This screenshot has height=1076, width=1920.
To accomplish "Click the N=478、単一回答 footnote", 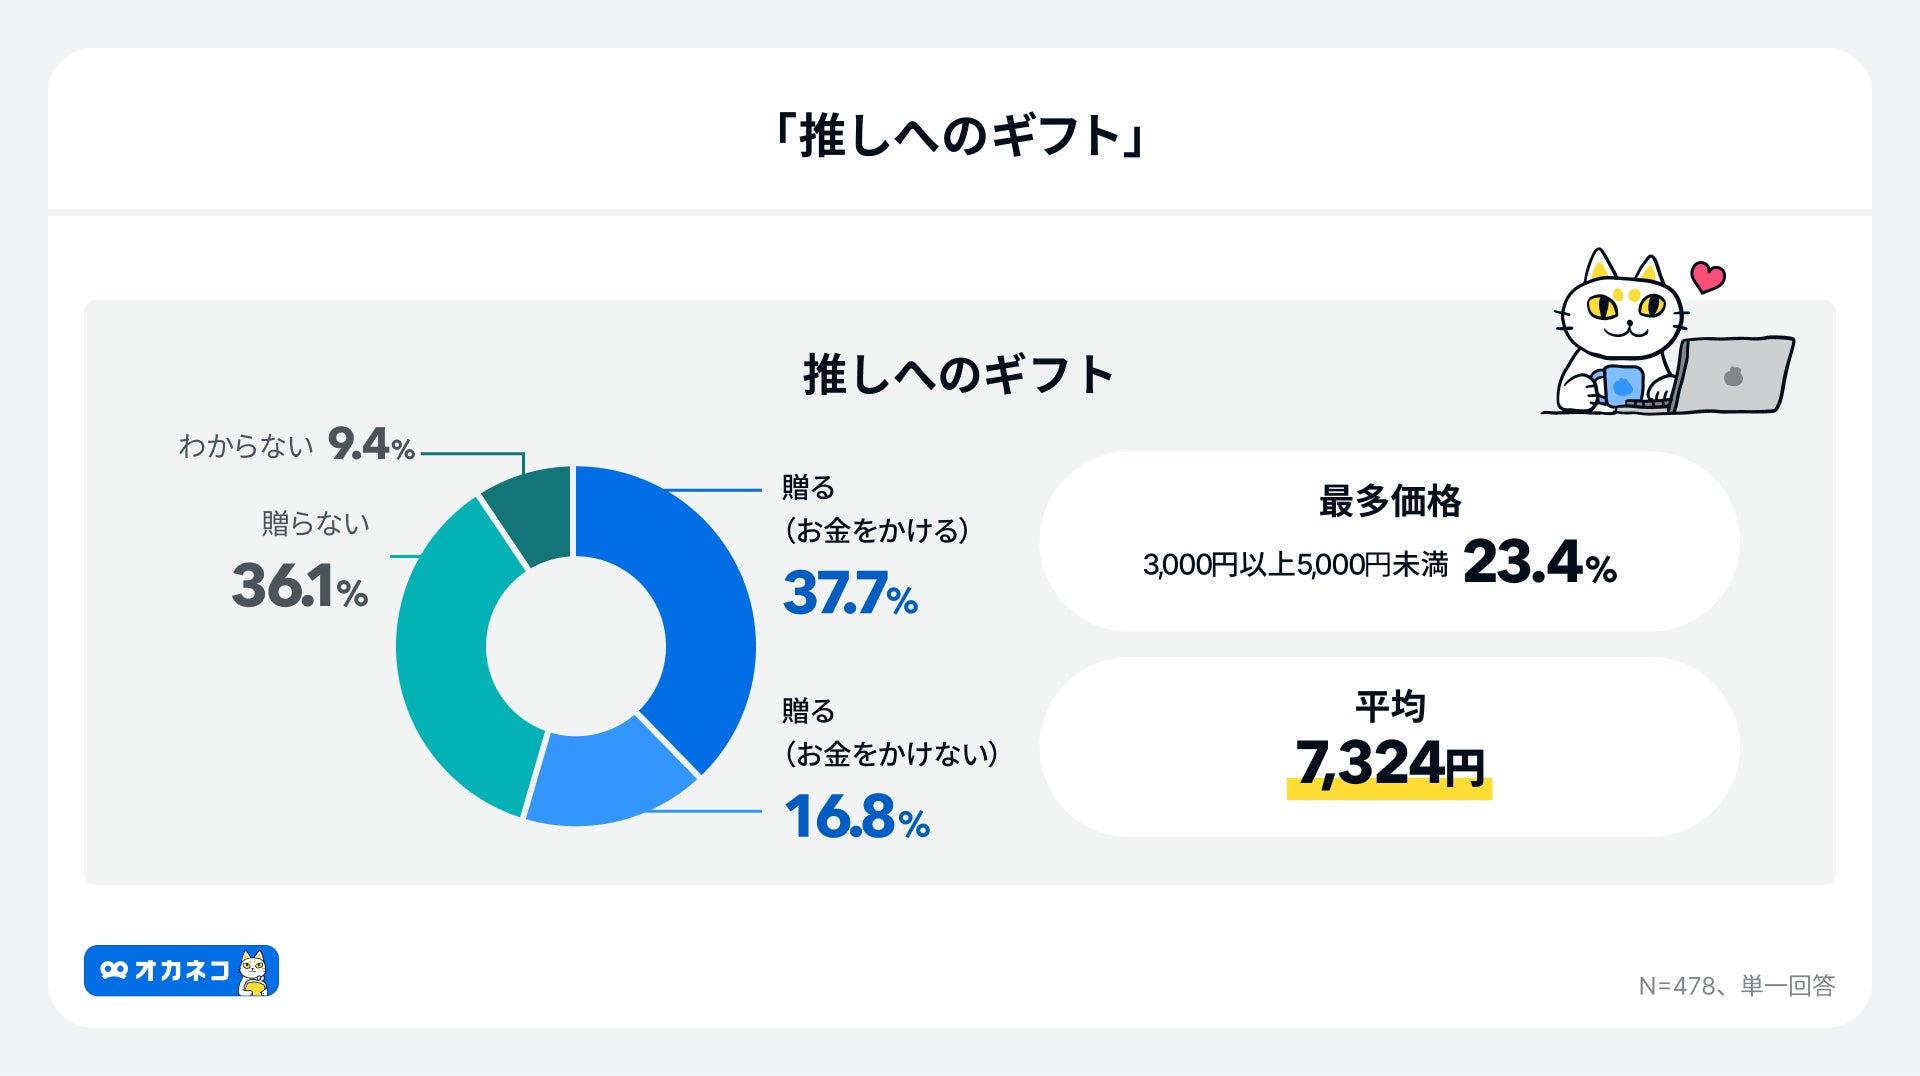I will tap(1736, 986).
